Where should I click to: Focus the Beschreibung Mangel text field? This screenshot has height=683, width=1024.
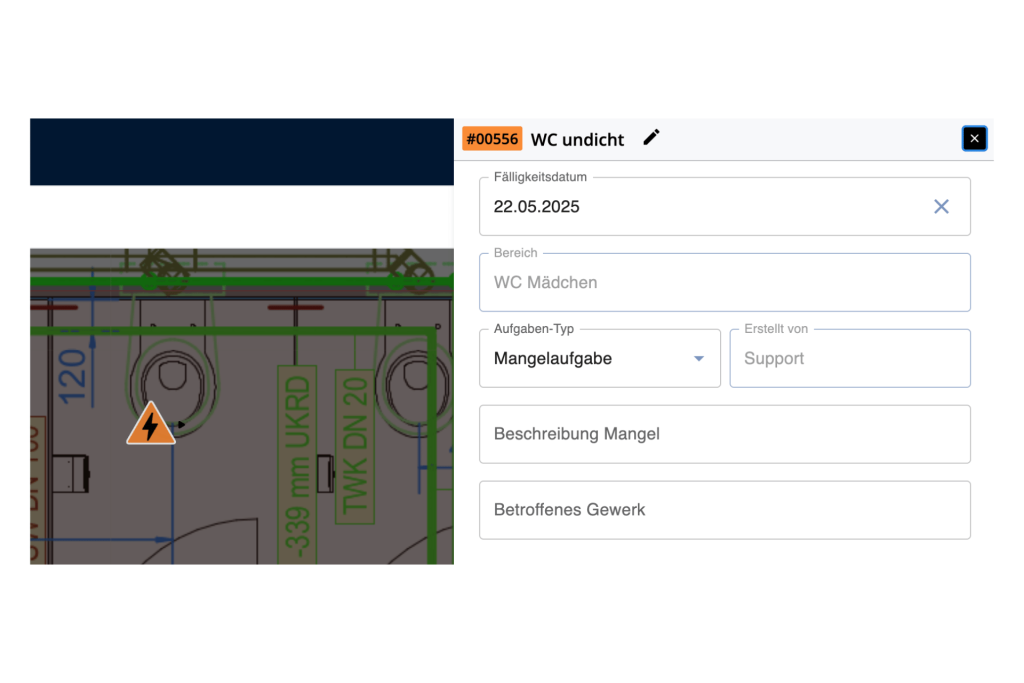pyautogui.click(x=724, y=434)
